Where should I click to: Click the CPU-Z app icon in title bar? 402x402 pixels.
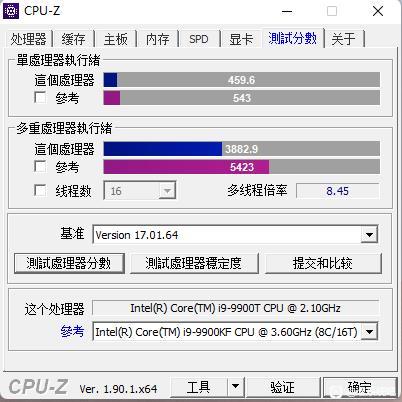click(x=11, y=11)
